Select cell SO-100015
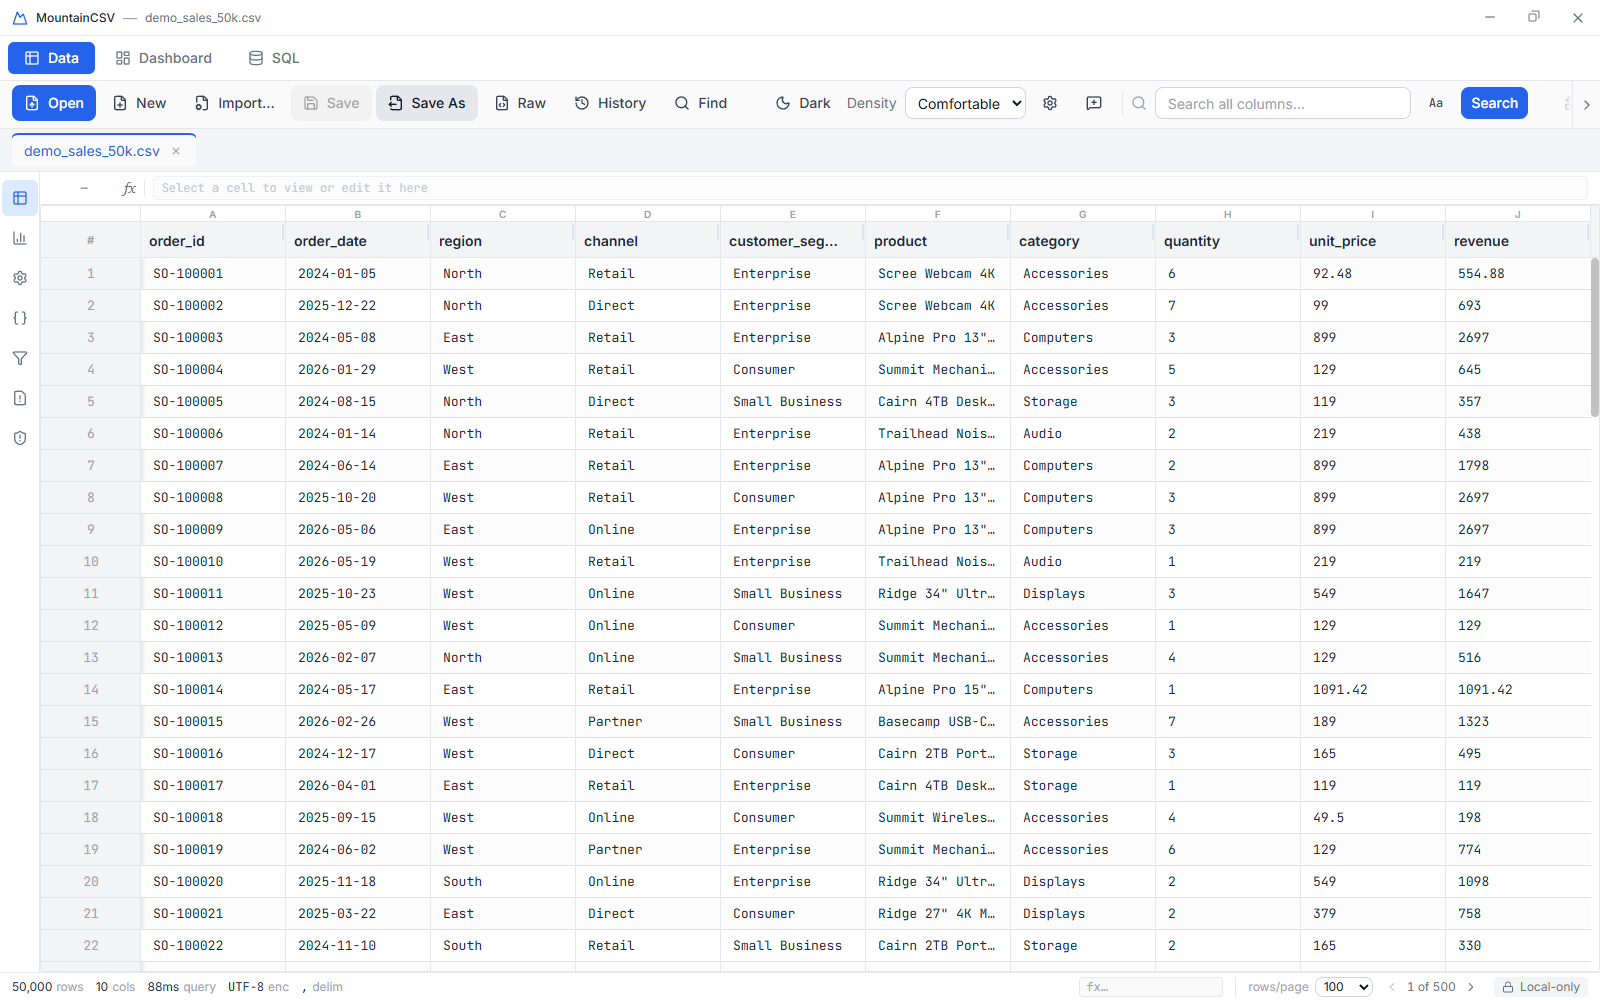Viewport: 1600px width, 1000px height. click(x=213, y=721)
